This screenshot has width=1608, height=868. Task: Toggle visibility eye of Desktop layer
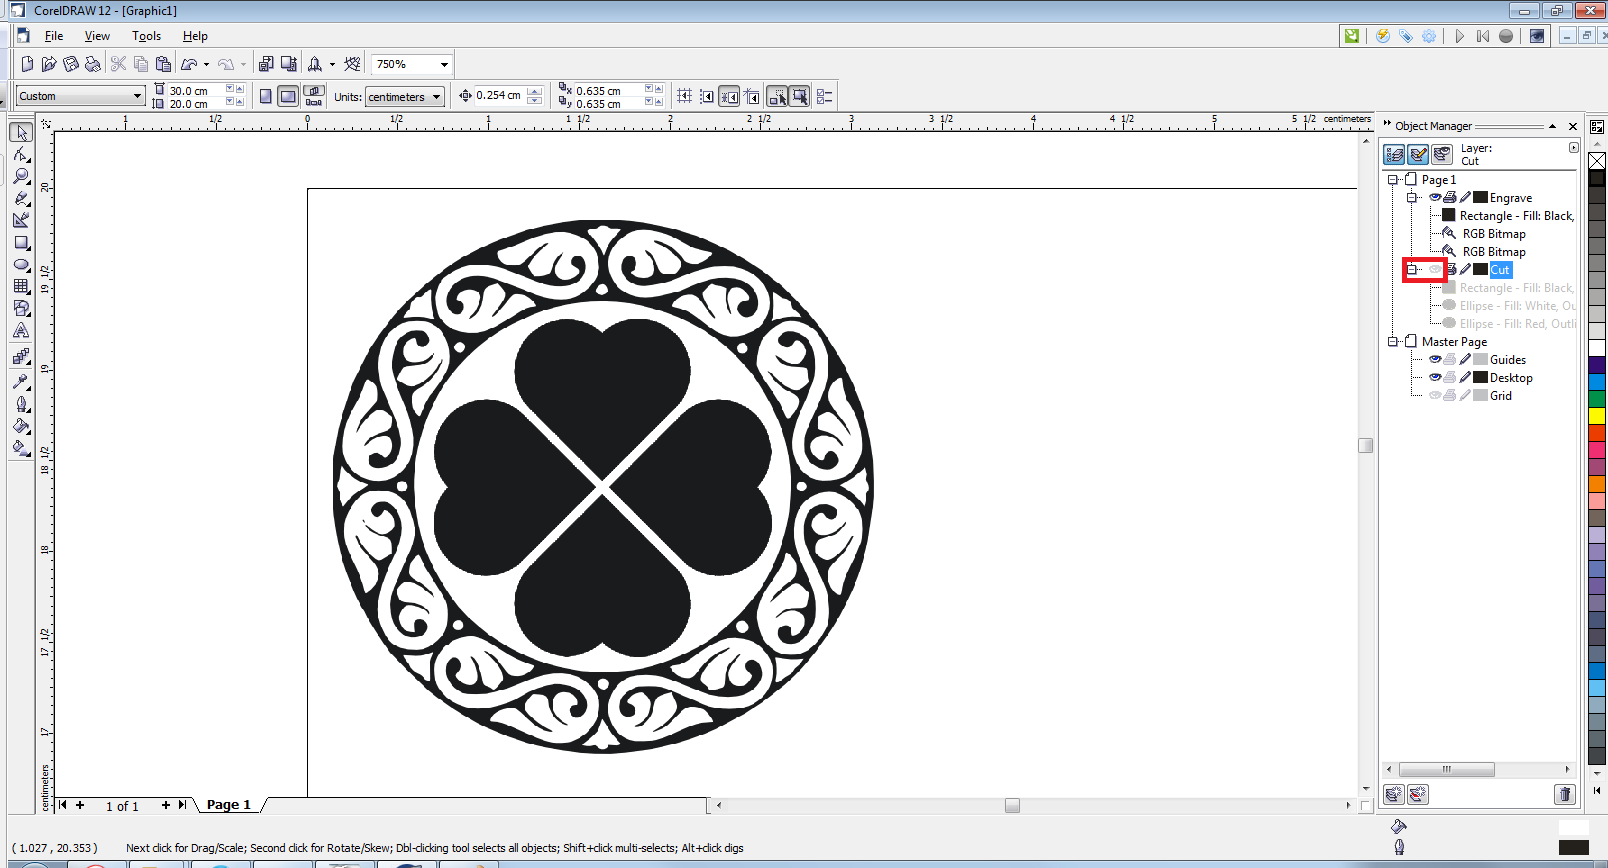(1435, 378)
